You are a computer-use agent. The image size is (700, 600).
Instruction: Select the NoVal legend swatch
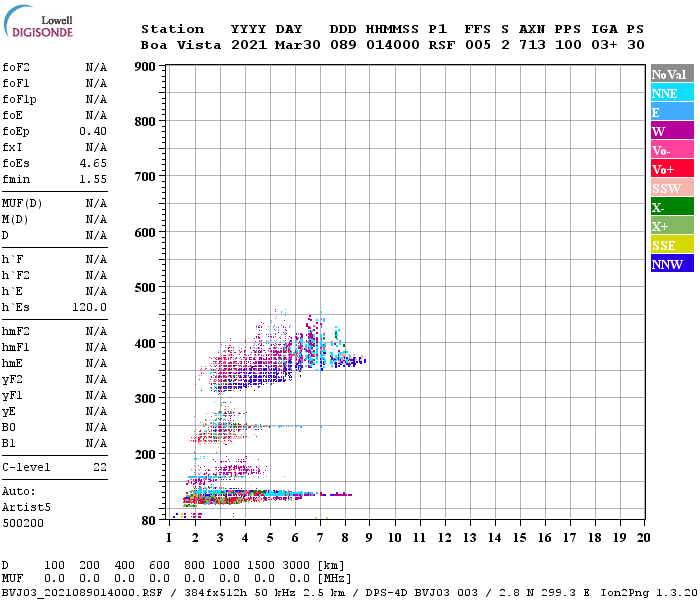tap(672, 74)
